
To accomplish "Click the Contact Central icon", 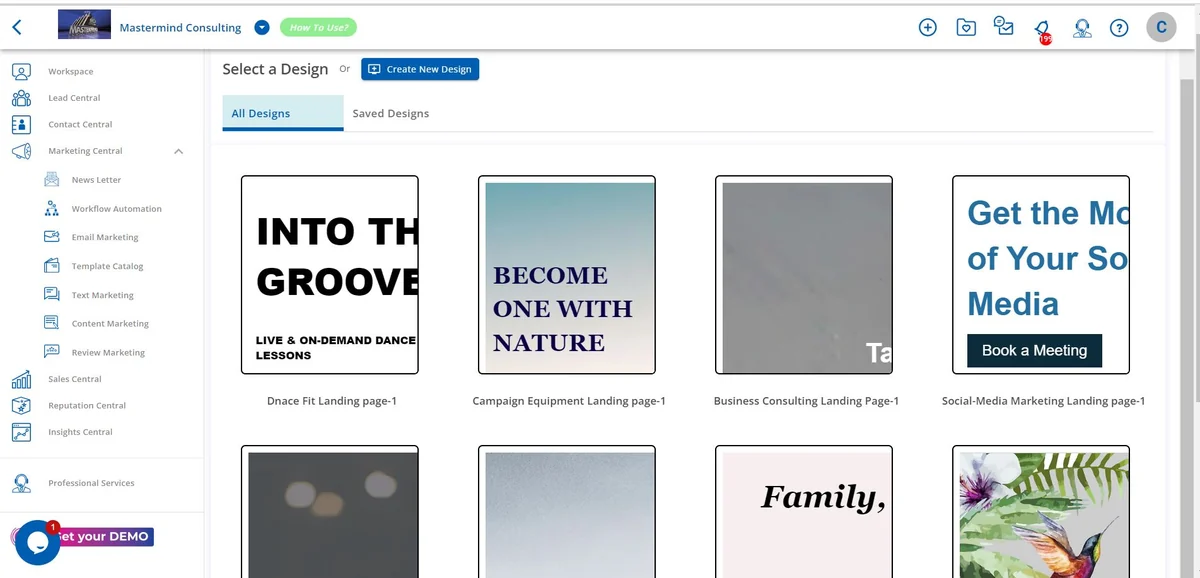I will [x=21, y=124].
